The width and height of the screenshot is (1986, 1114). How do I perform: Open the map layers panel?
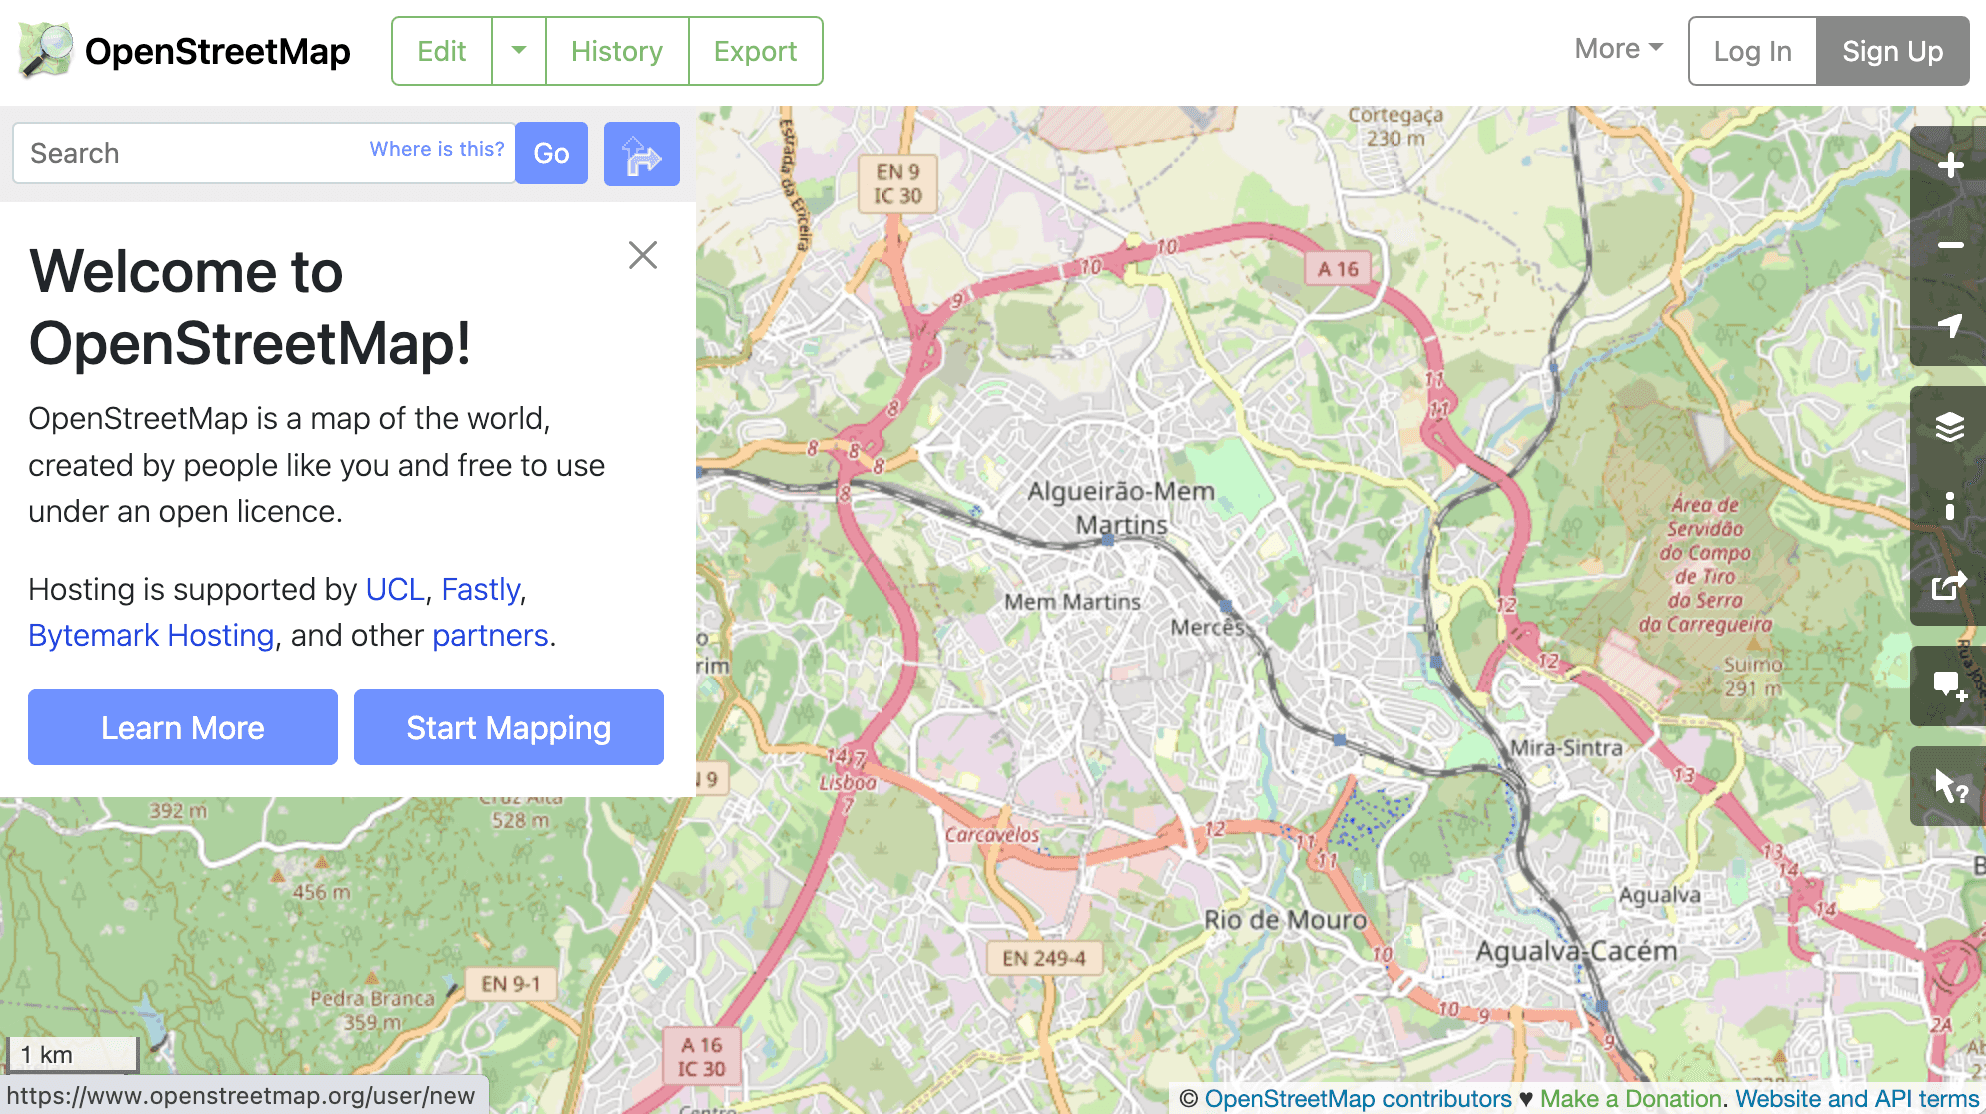pyautogui.click(x=1949, y=426)
